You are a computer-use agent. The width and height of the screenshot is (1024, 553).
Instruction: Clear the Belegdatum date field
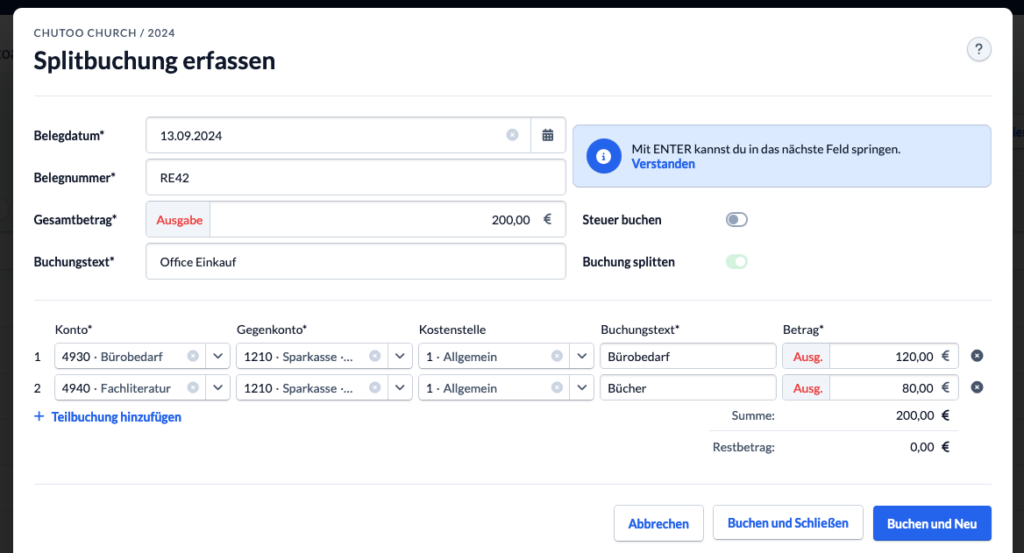513,134
